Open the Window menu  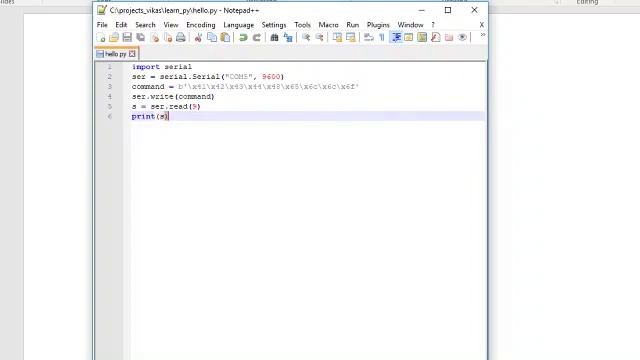410,25
